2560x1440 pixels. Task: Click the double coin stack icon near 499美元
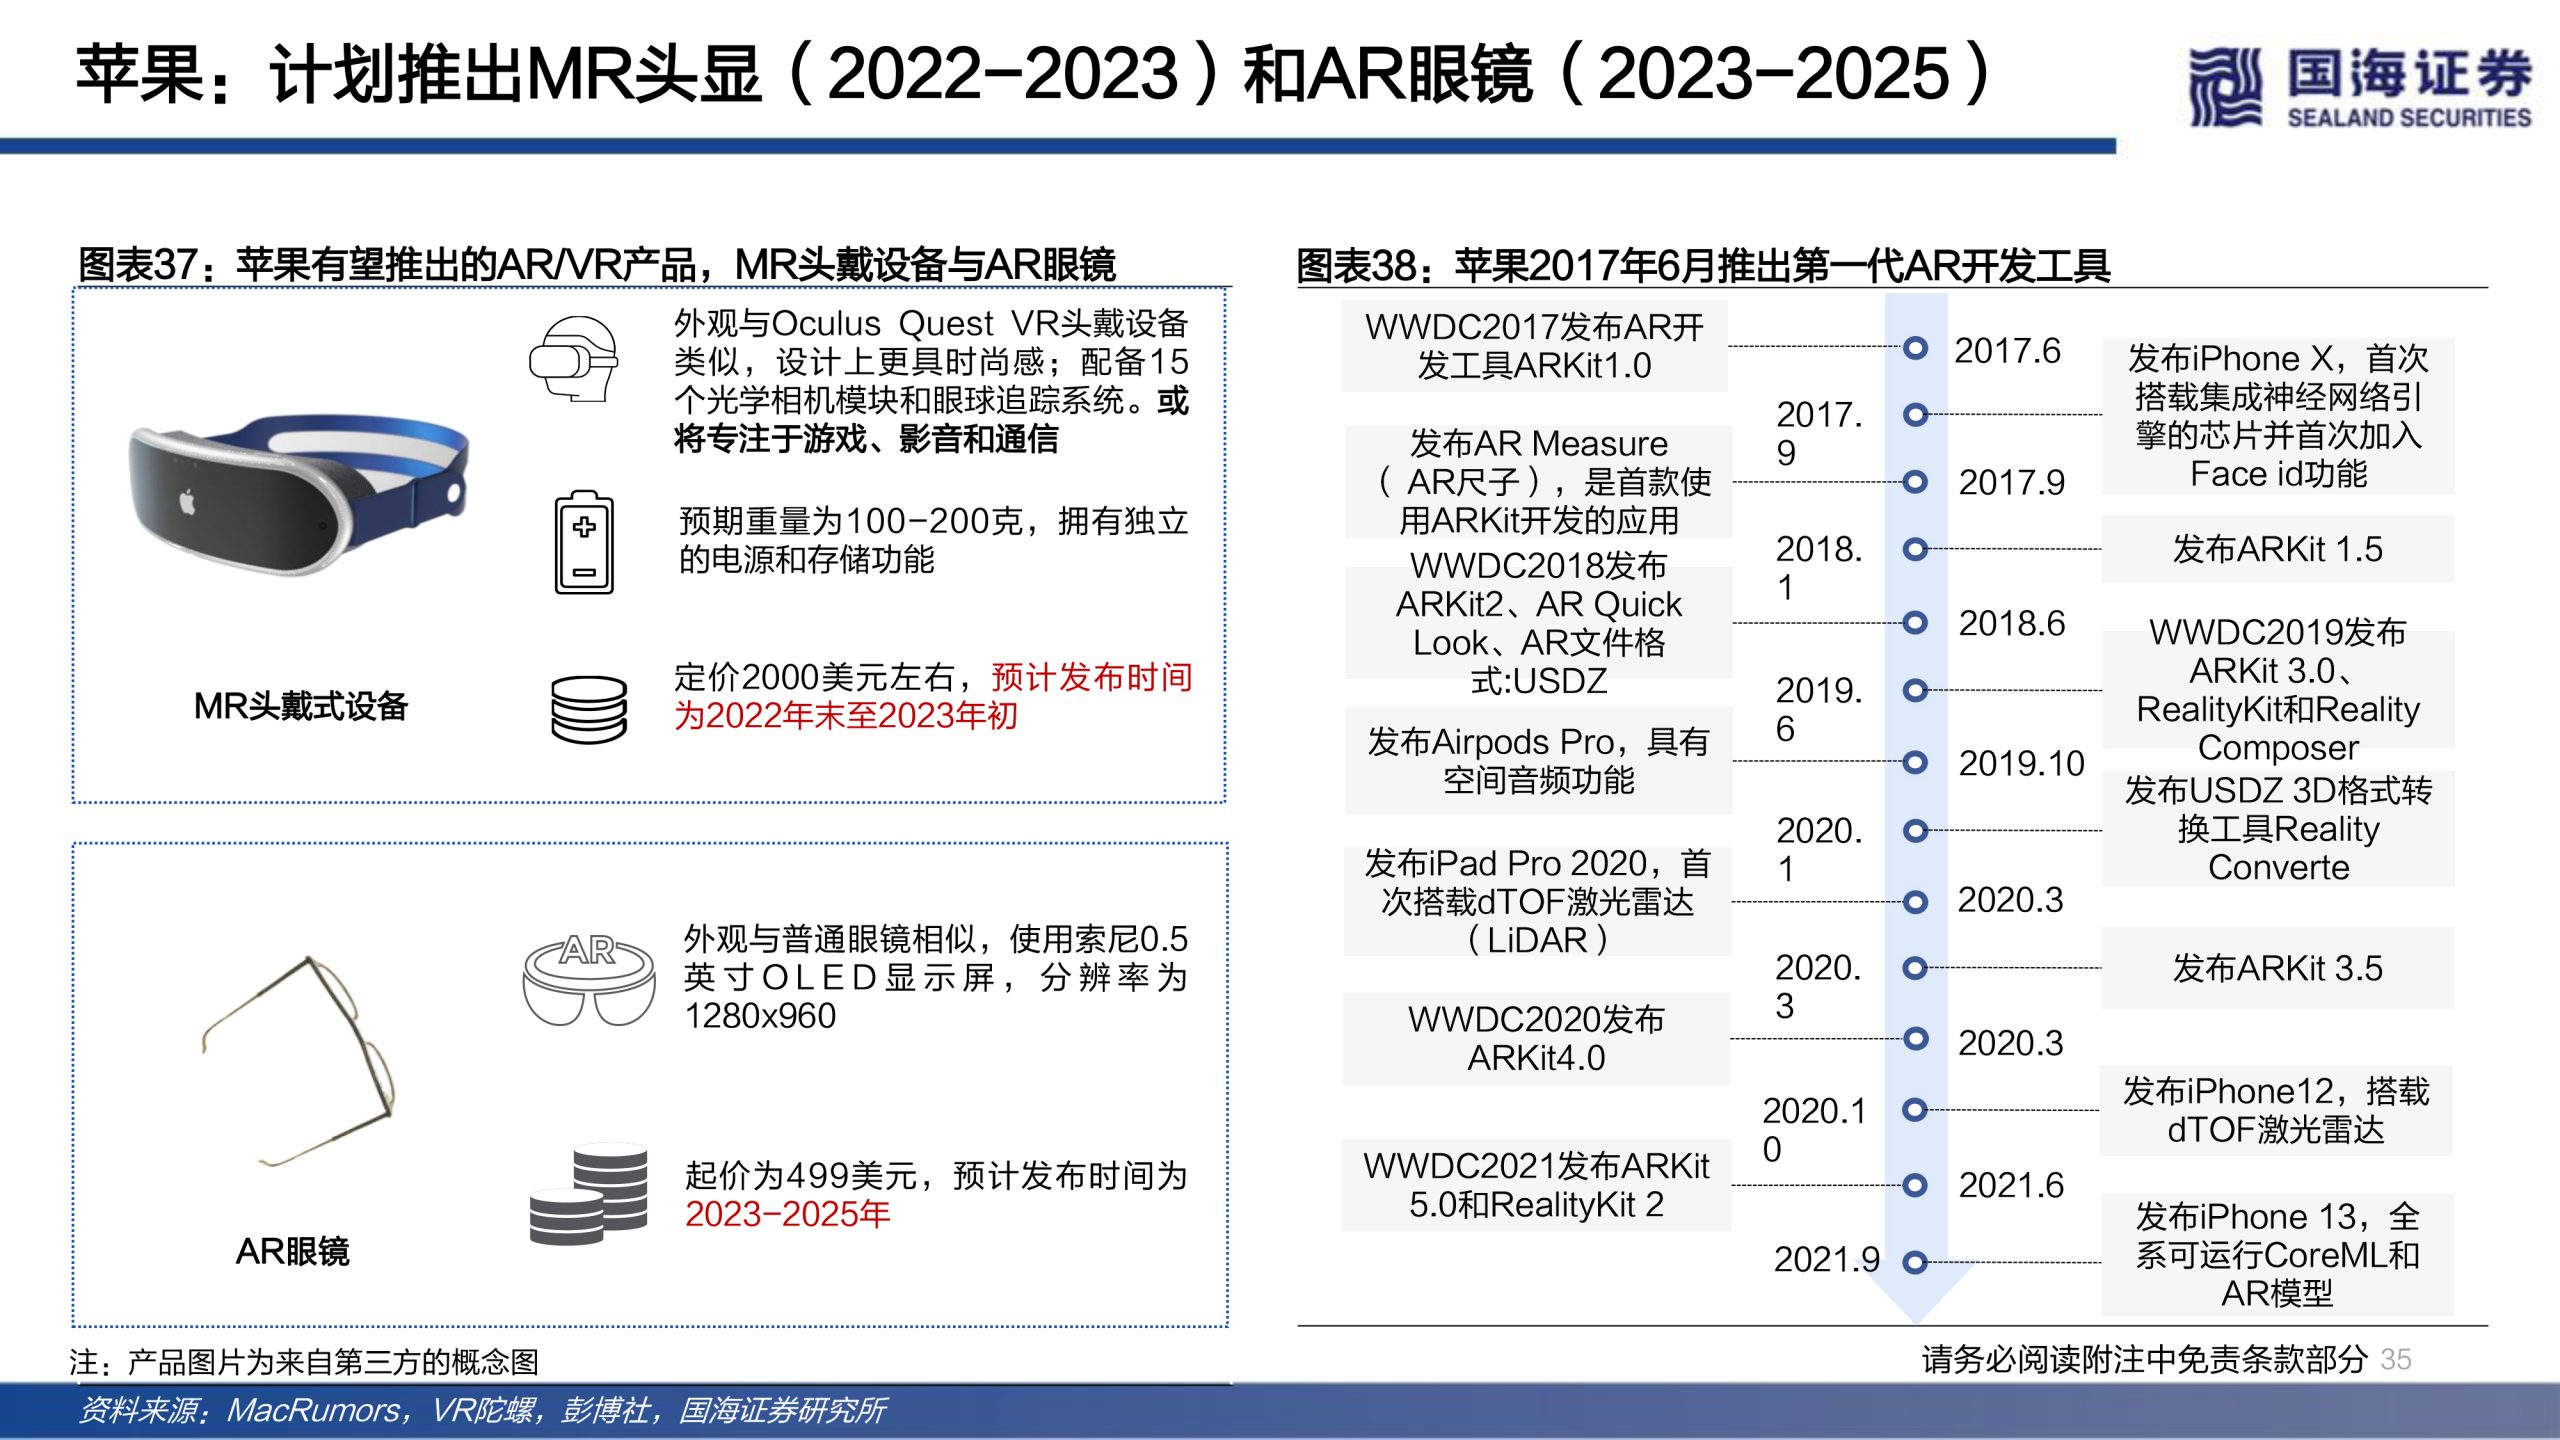(589, 1194)
